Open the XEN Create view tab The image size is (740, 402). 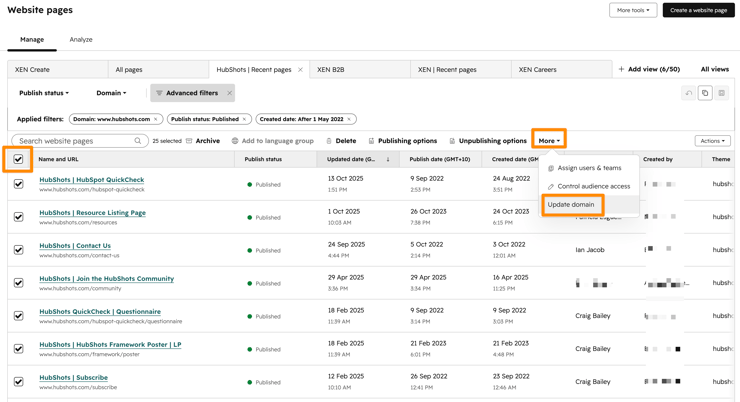pyautogui.click(x=58, y=69)
